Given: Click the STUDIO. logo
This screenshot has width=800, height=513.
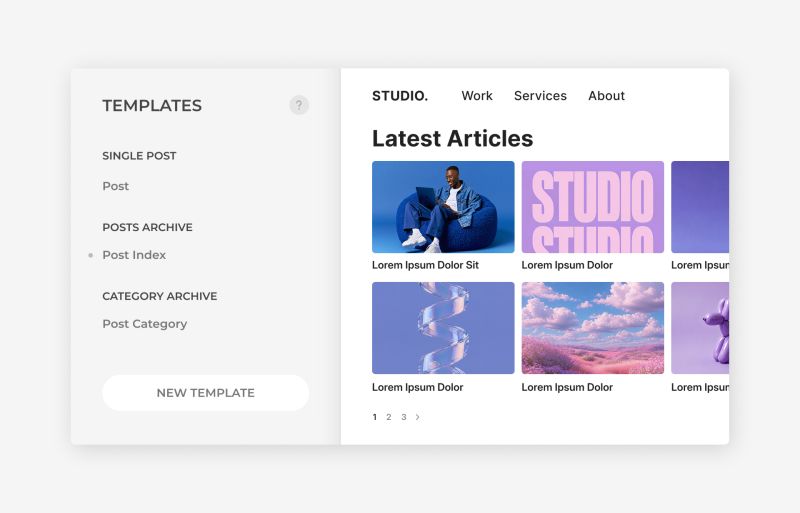Looking at the screenshot, I should (400, 96).
